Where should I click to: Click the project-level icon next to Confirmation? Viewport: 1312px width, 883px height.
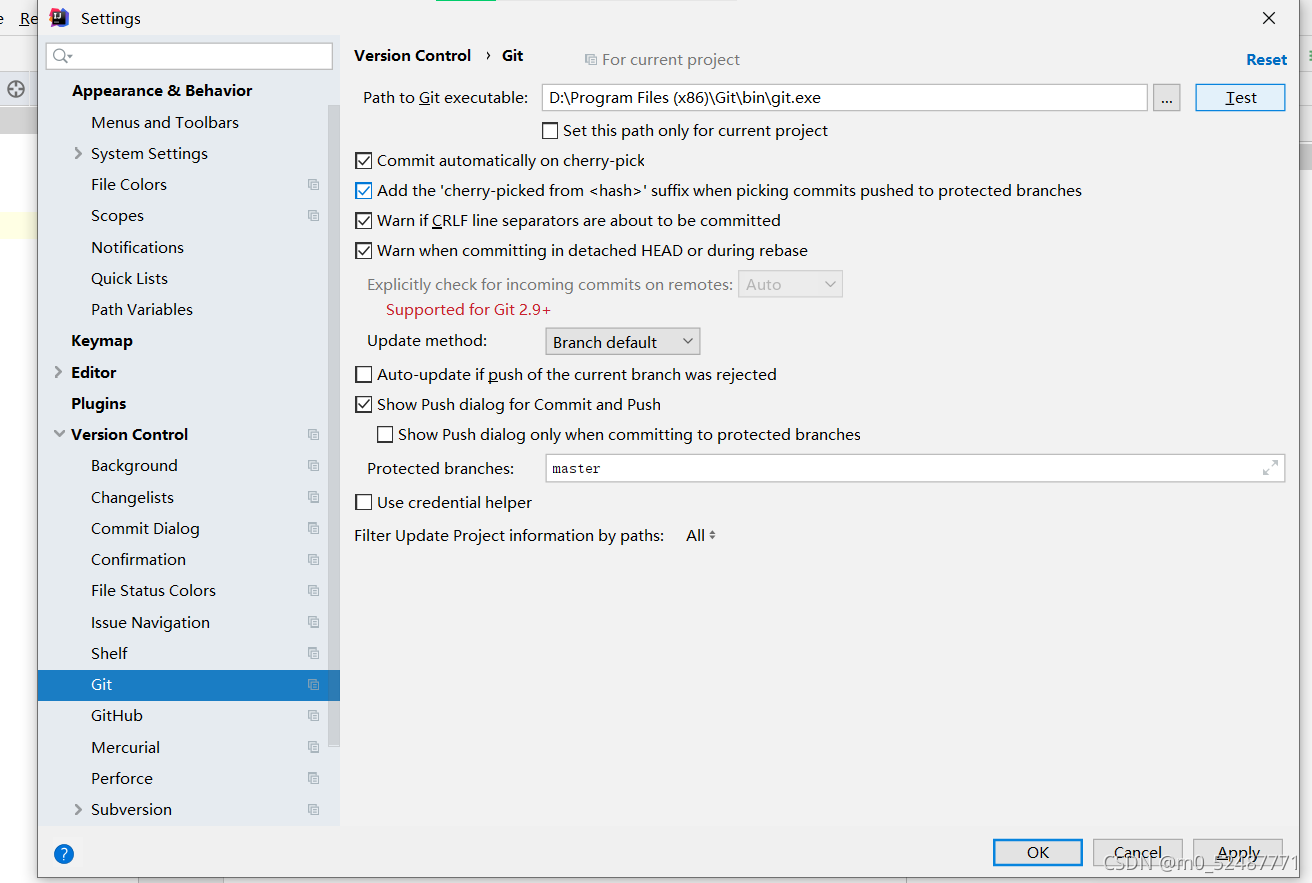pos(314,560)
